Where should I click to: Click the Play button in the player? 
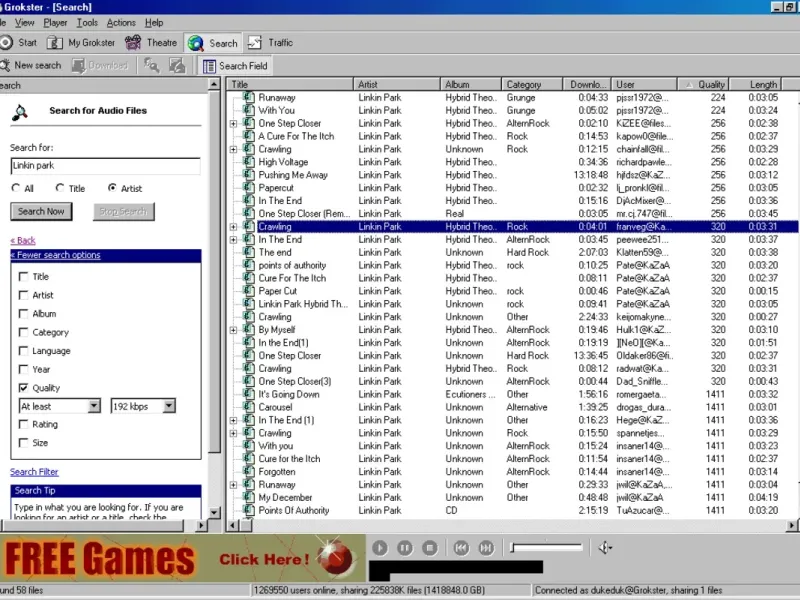click(380, 548)
